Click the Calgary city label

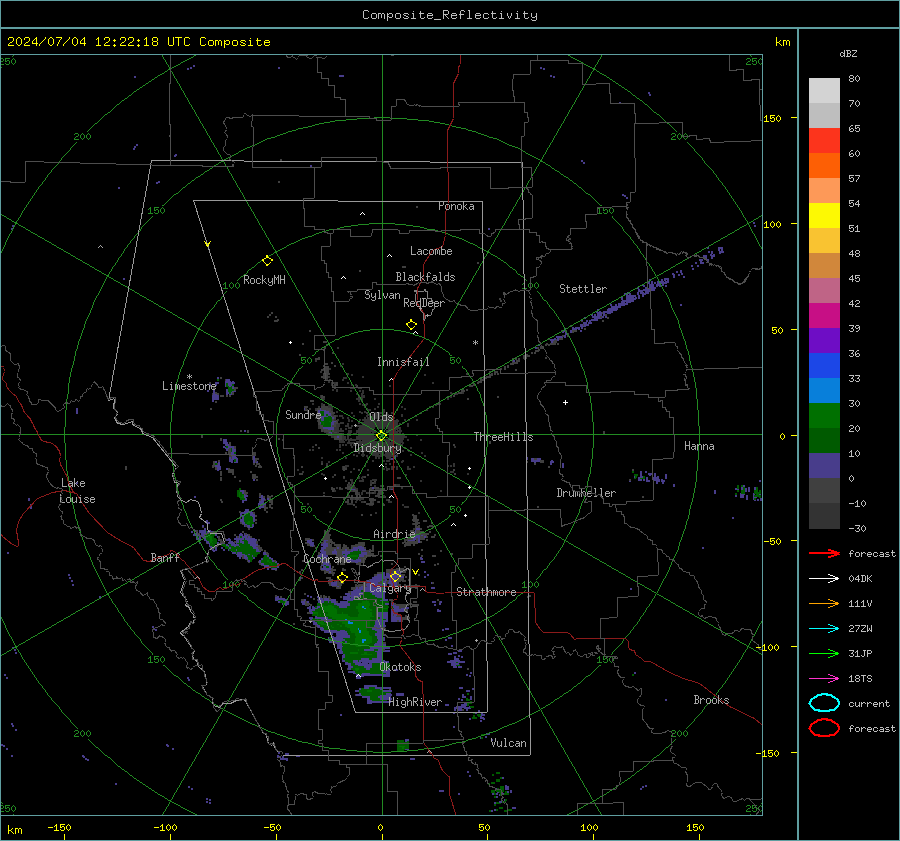coord(390,588)
